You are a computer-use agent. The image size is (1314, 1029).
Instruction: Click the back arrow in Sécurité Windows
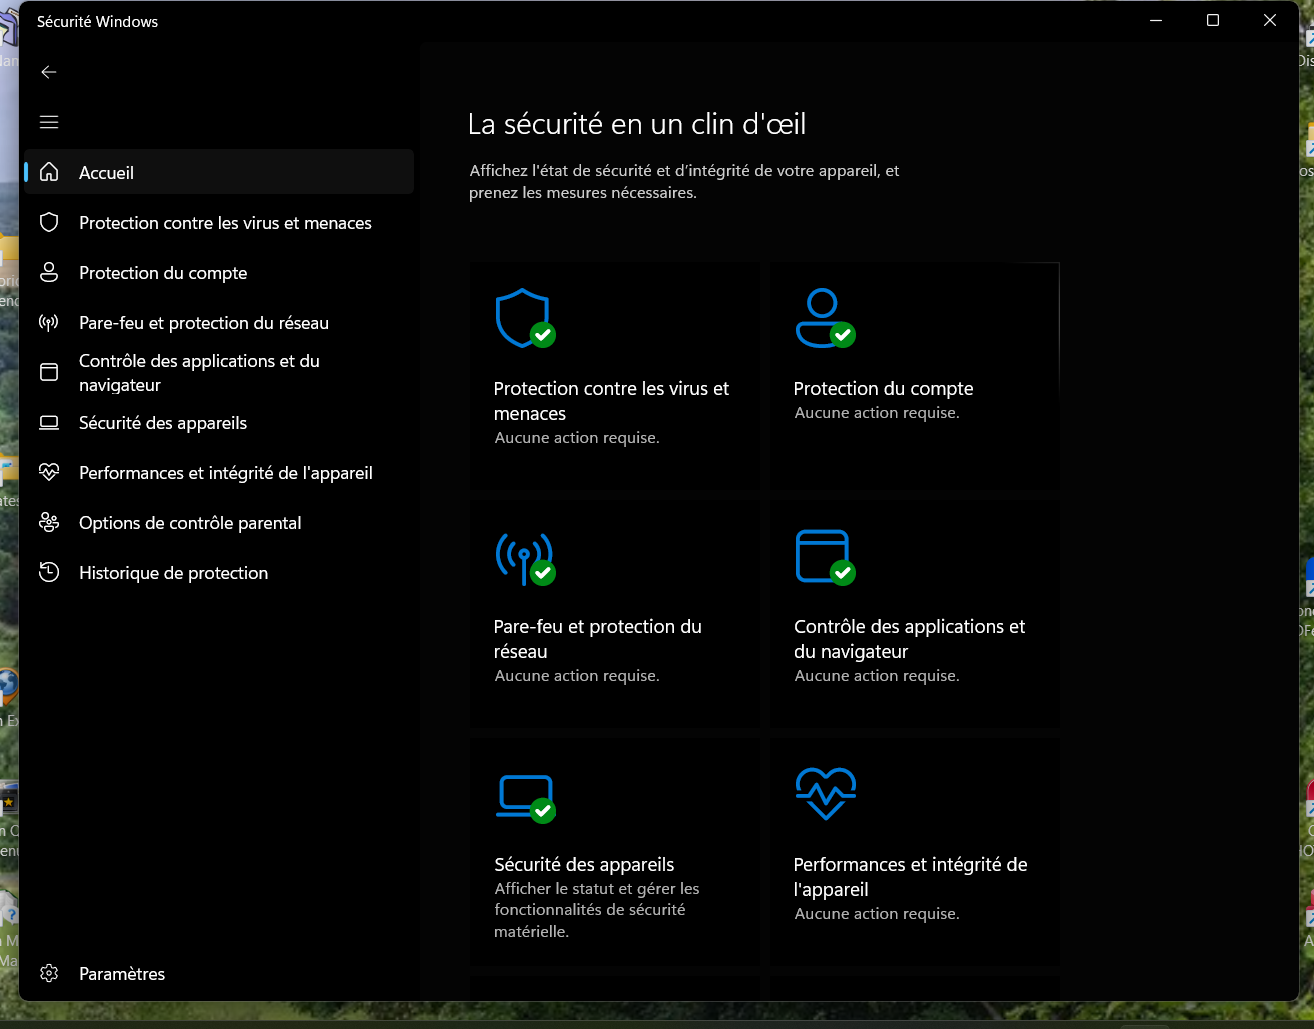coord(49,72)
